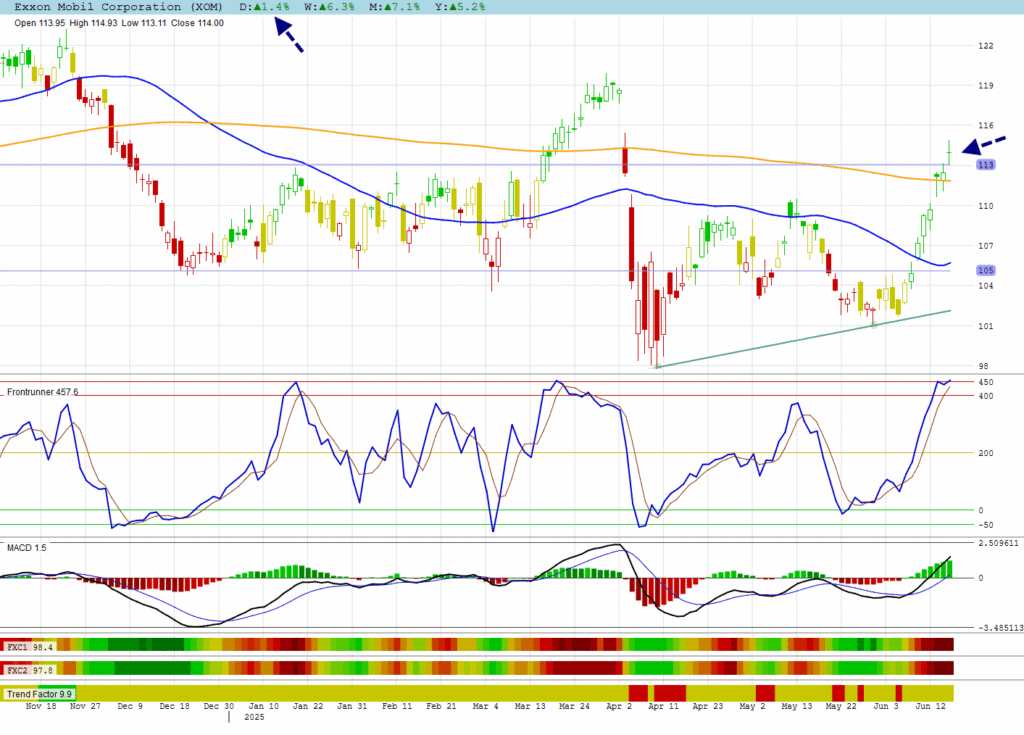Select the daily change D: 1.4% value
This screenshot has width=1024, height=735.
(x=264, y=7)
